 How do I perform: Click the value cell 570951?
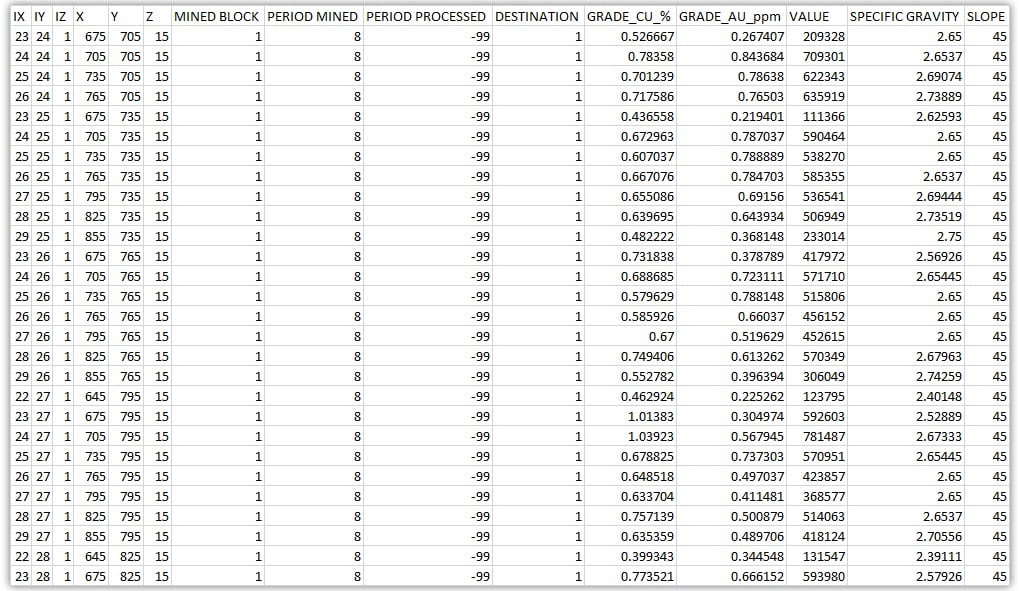(x=816, y=457)
